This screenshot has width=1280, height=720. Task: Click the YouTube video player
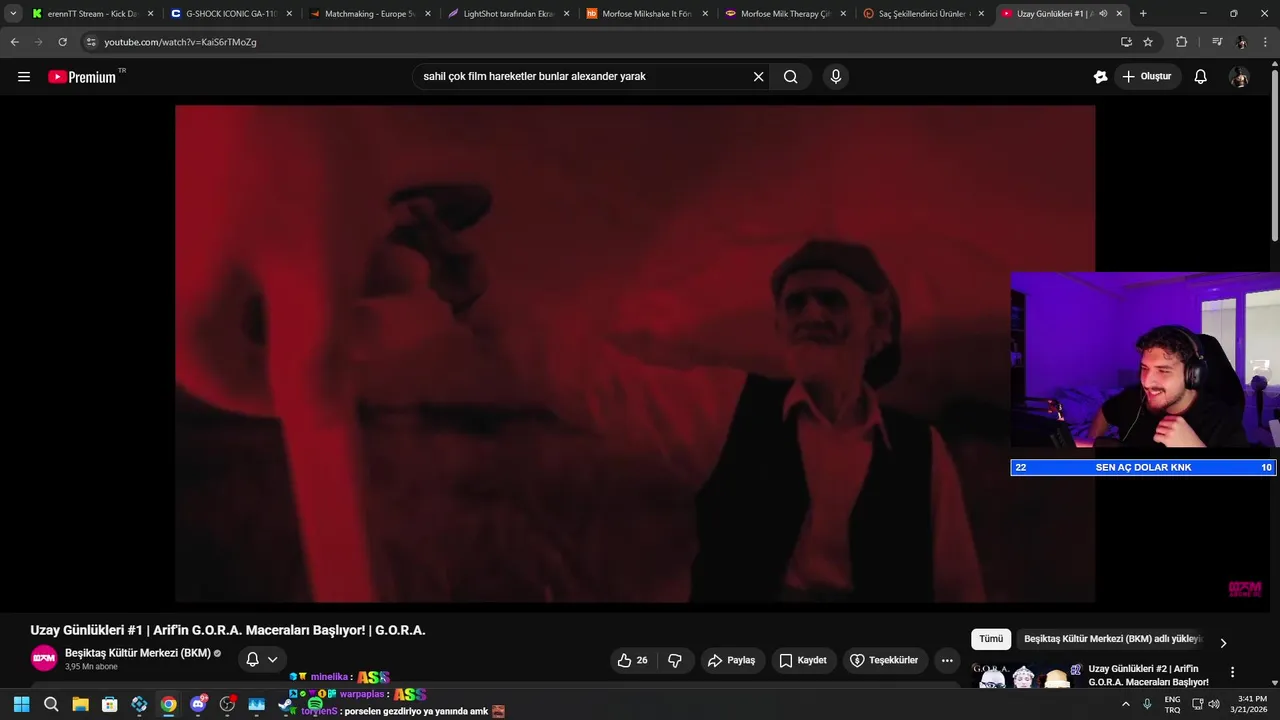tap(635, 354)
